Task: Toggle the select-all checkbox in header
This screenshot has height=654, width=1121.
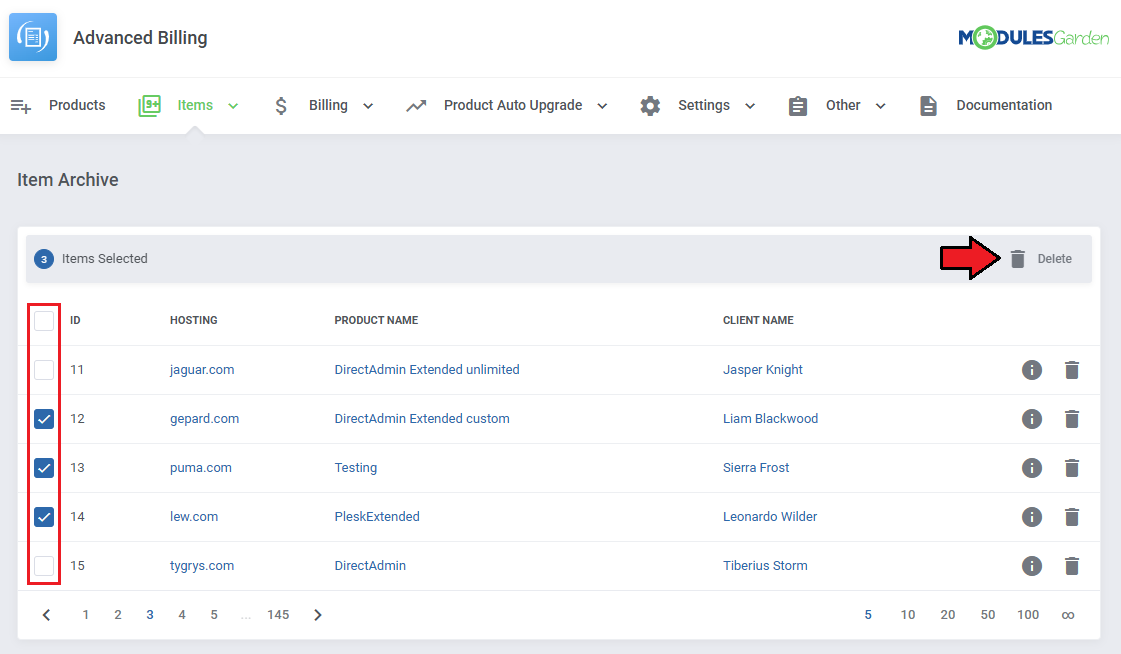Action: pos(44,321)
